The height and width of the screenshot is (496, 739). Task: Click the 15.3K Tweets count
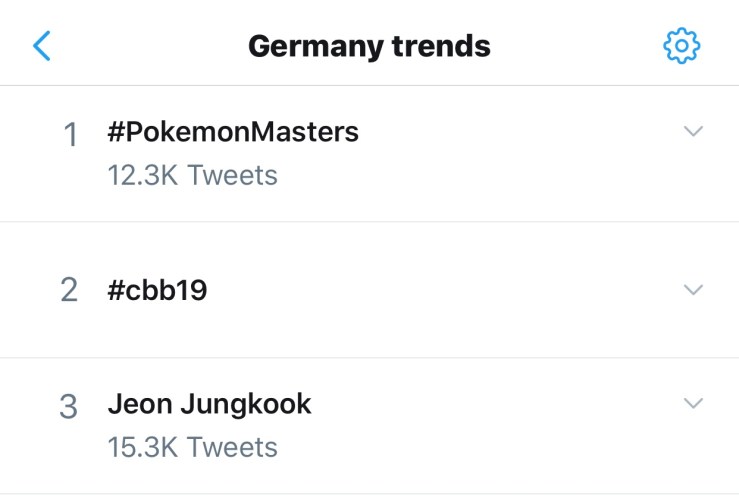click(192, 447)
